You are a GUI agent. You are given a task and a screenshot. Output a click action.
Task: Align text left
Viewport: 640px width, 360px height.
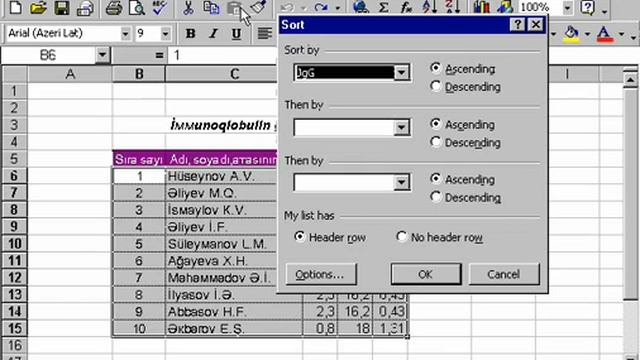pos(264,33)
